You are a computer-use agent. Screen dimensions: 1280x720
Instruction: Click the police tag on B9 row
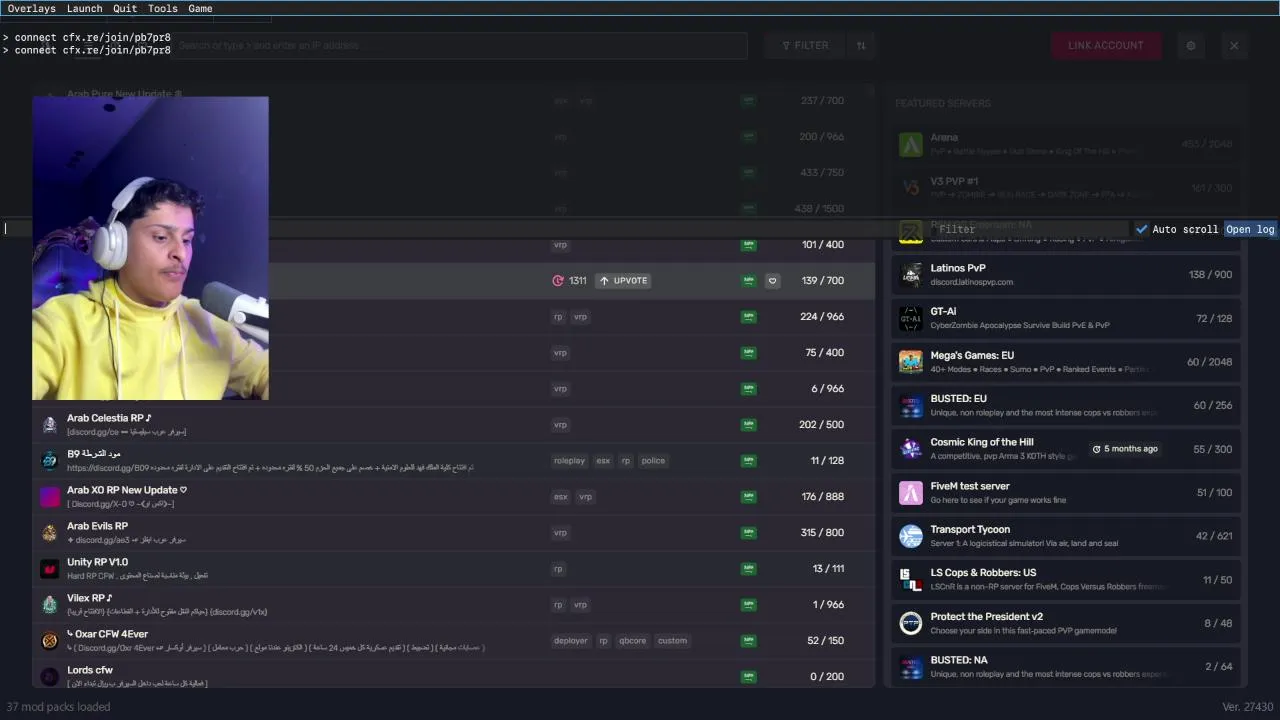653,461
